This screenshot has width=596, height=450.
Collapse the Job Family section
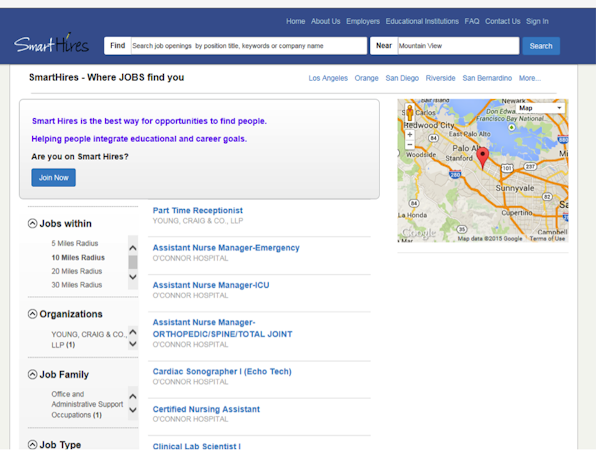(x=33, y=374)
